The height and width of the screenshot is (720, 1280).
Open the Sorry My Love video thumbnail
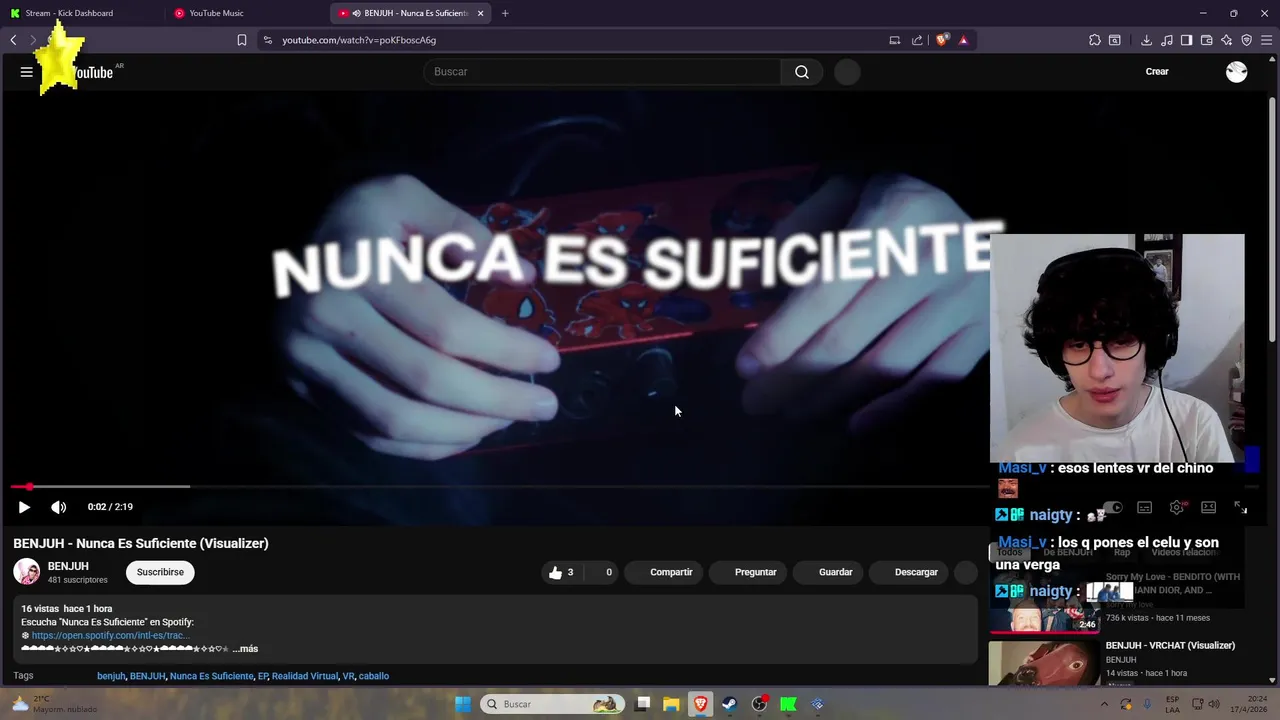pos(1044,603)
